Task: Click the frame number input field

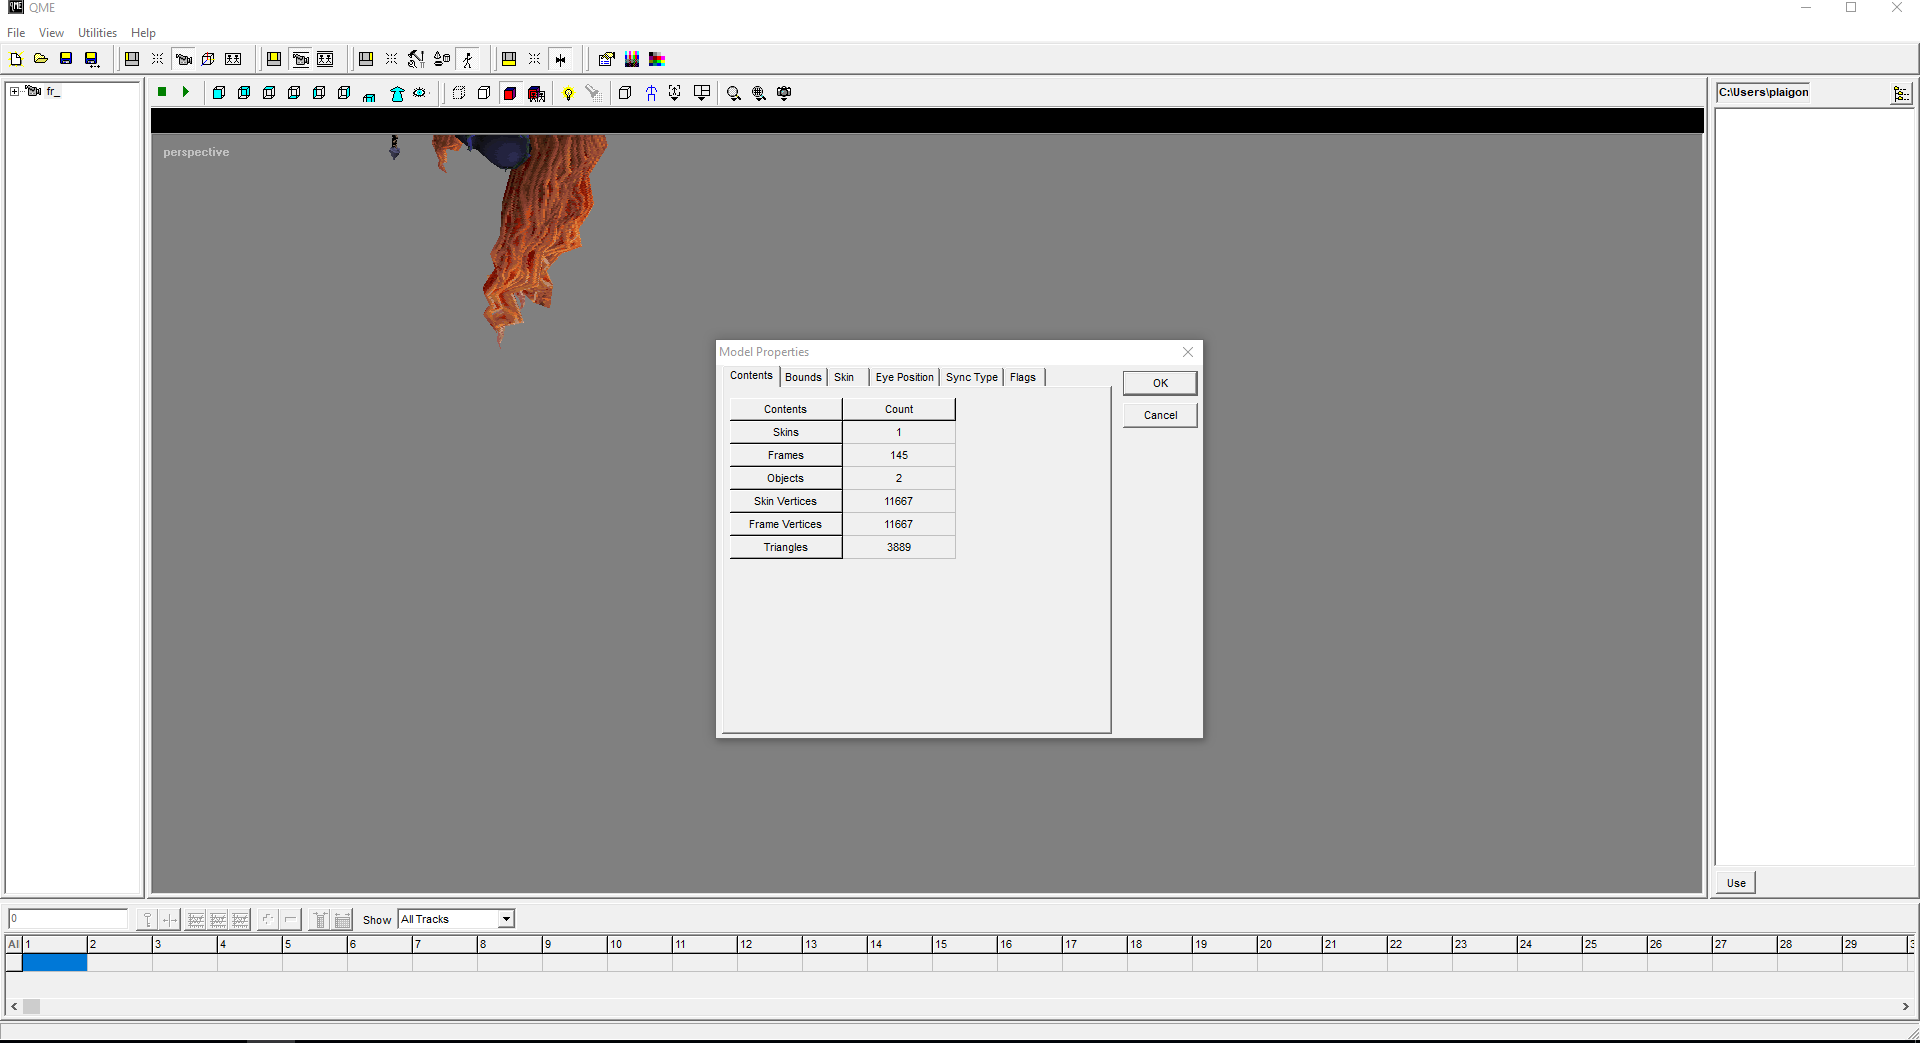Action: pos(68,919)
